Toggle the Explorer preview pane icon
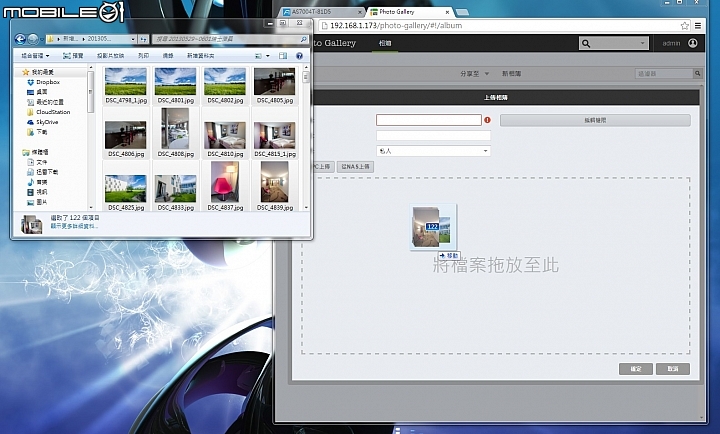Image resolution: width=720 pixels, height=434 pixels. tap(283, 56)
